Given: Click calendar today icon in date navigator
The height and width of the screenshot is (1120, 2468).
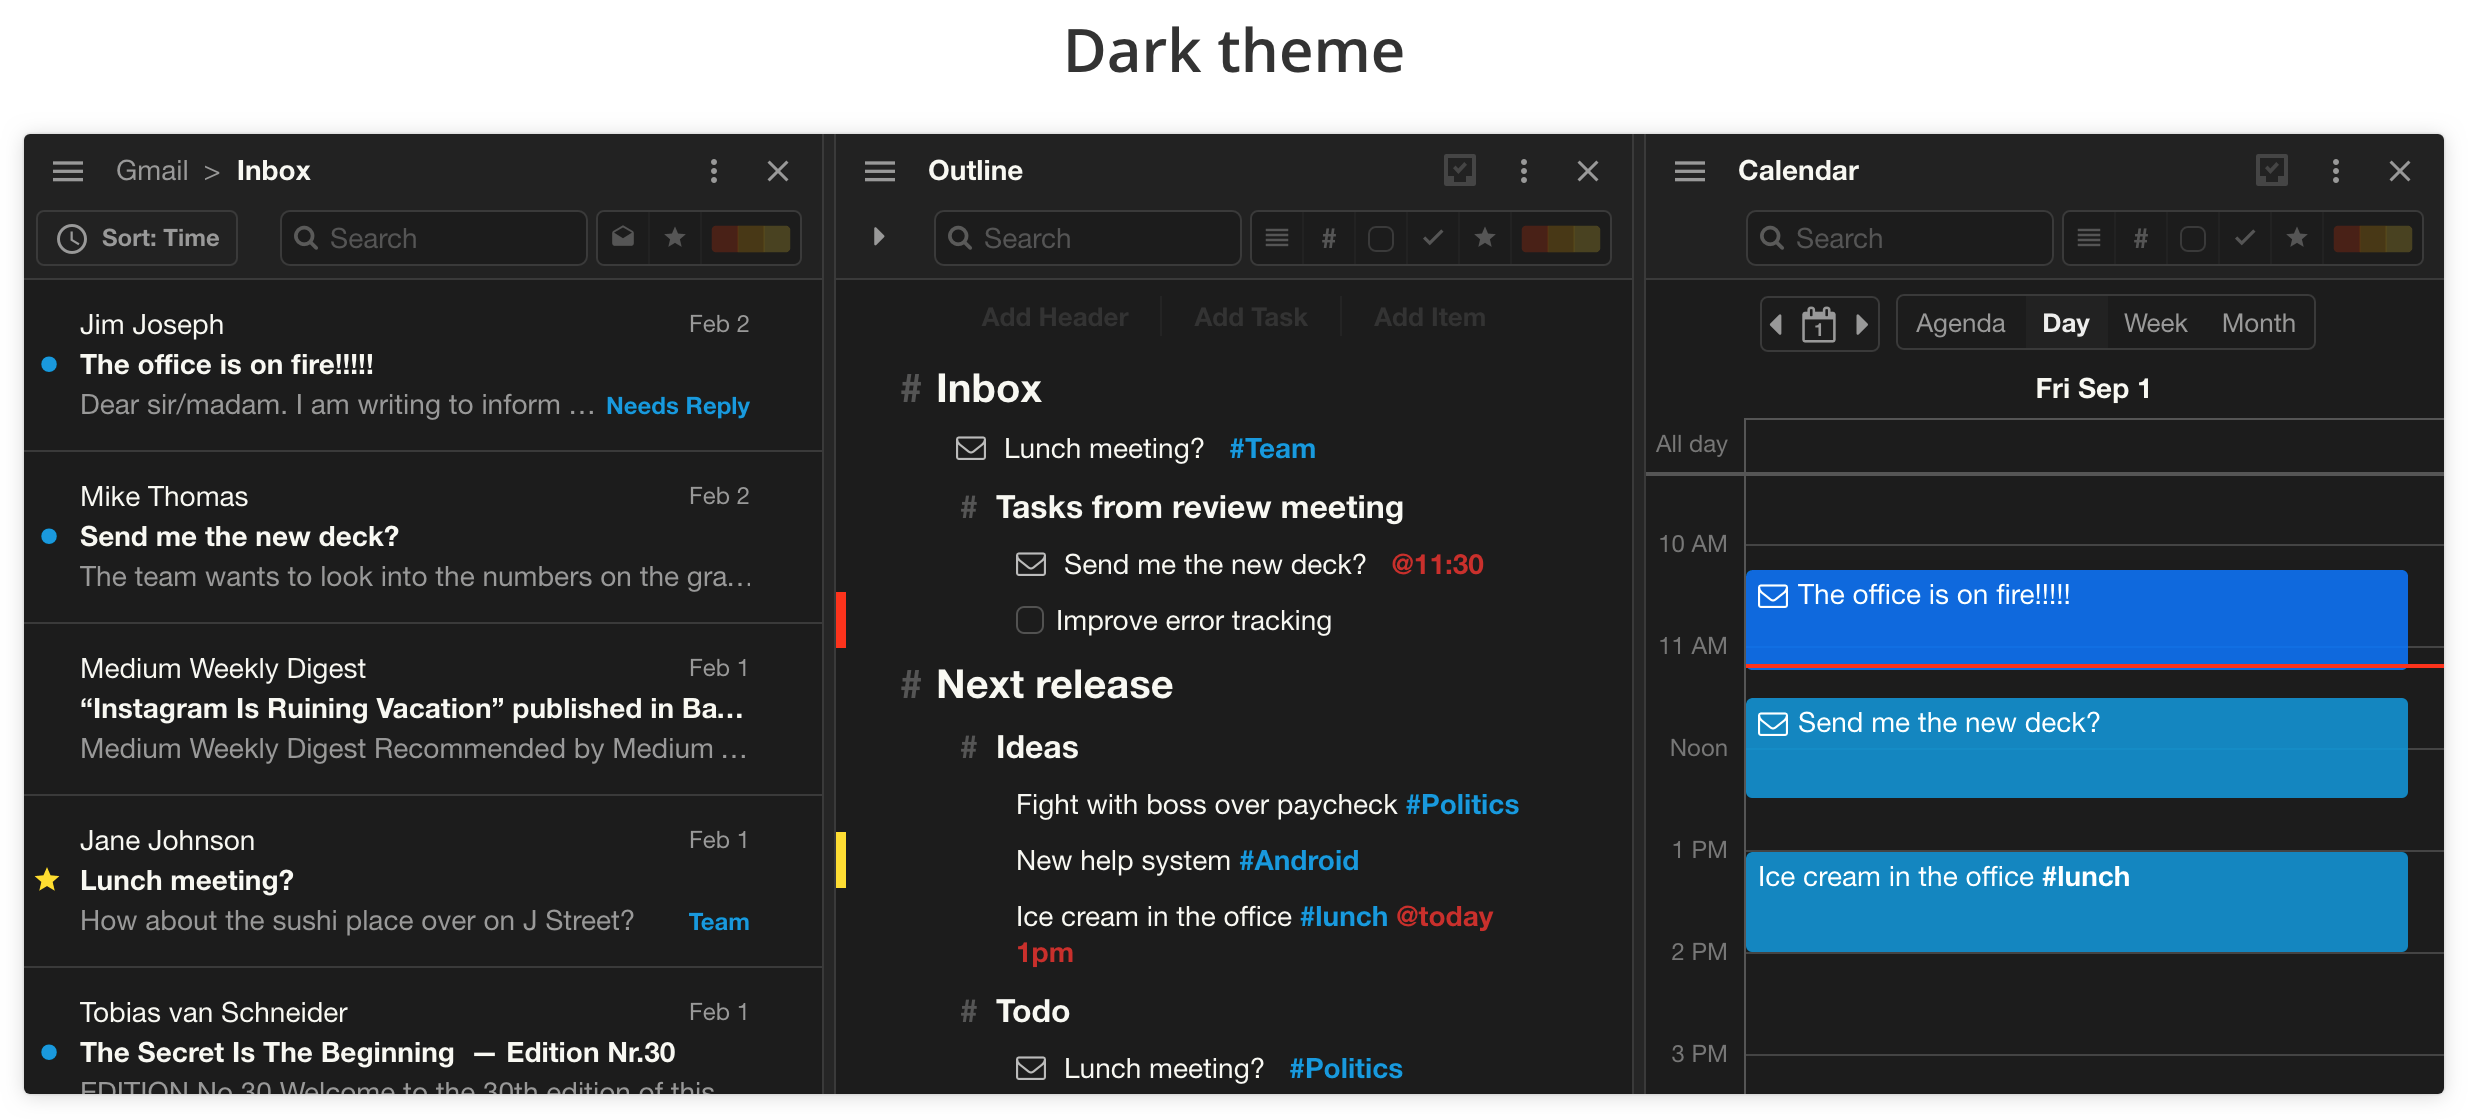Looking at the screenshot, I should pyautogui.click(x=1818, y=324).
